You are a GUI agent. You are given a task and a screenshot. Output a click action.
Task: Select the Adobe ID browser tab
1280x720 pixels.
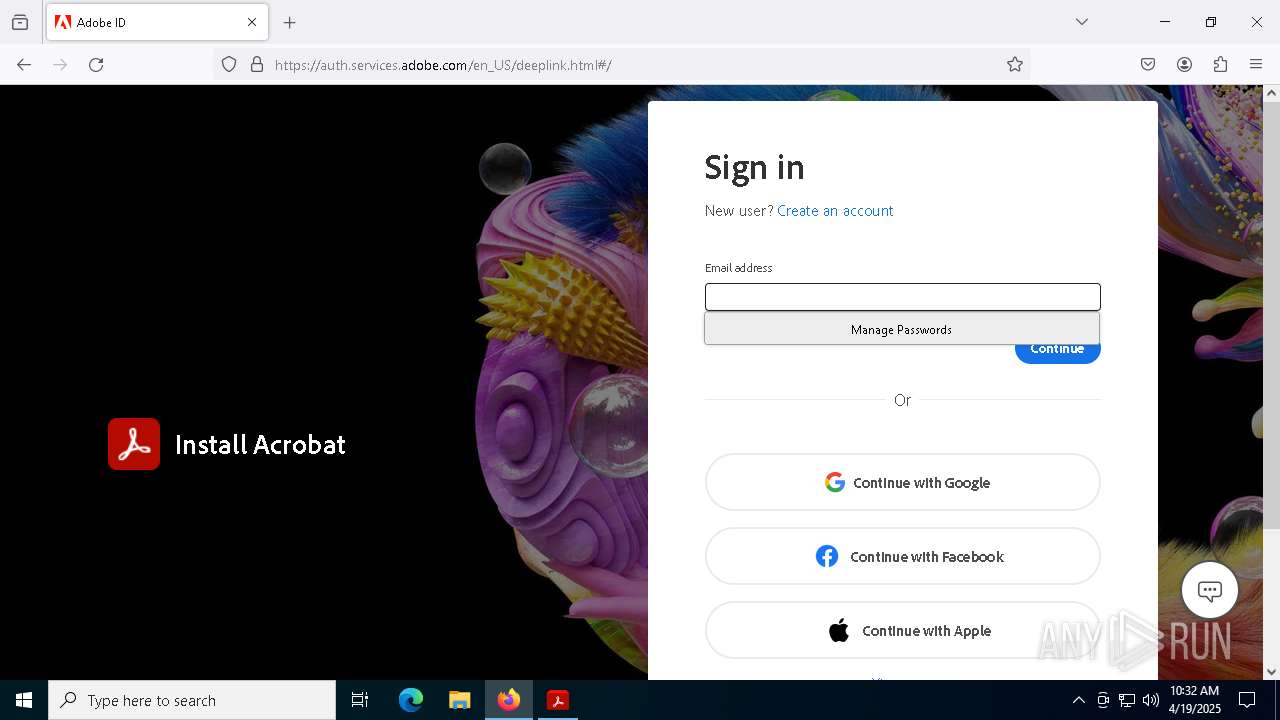coord(157,22)
